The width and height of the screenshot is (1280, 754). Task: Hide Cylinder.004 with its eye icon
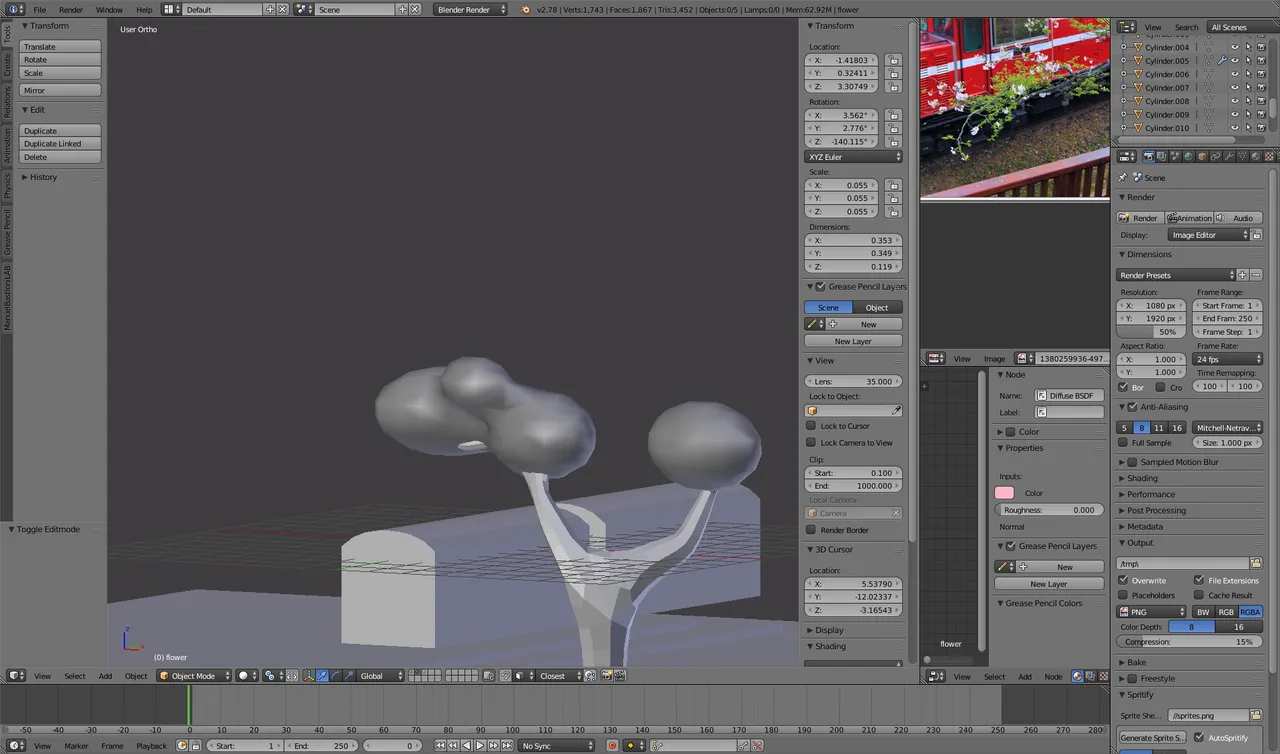point(1234,47)
